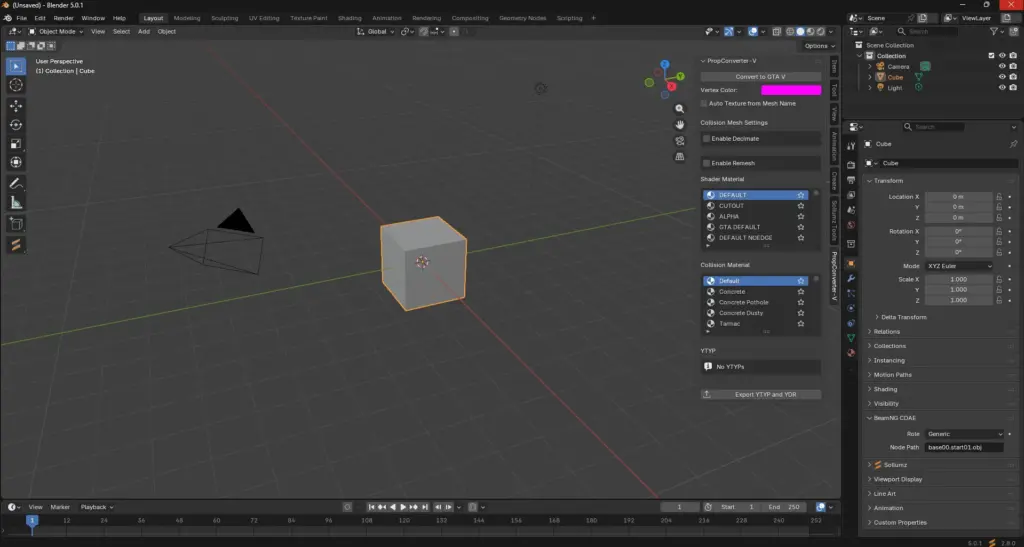
Task: Edit the Node Path field
Action: [x=964, y=448]
